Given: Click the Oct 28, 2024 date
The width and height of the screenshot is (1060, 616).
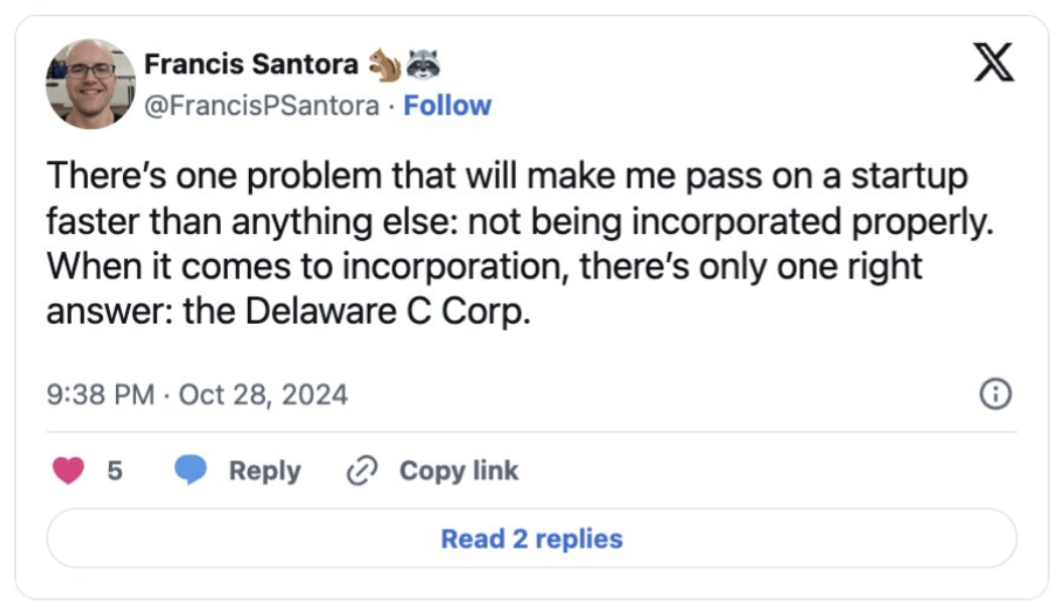Looking at the screenshot, I should (263, 395).
